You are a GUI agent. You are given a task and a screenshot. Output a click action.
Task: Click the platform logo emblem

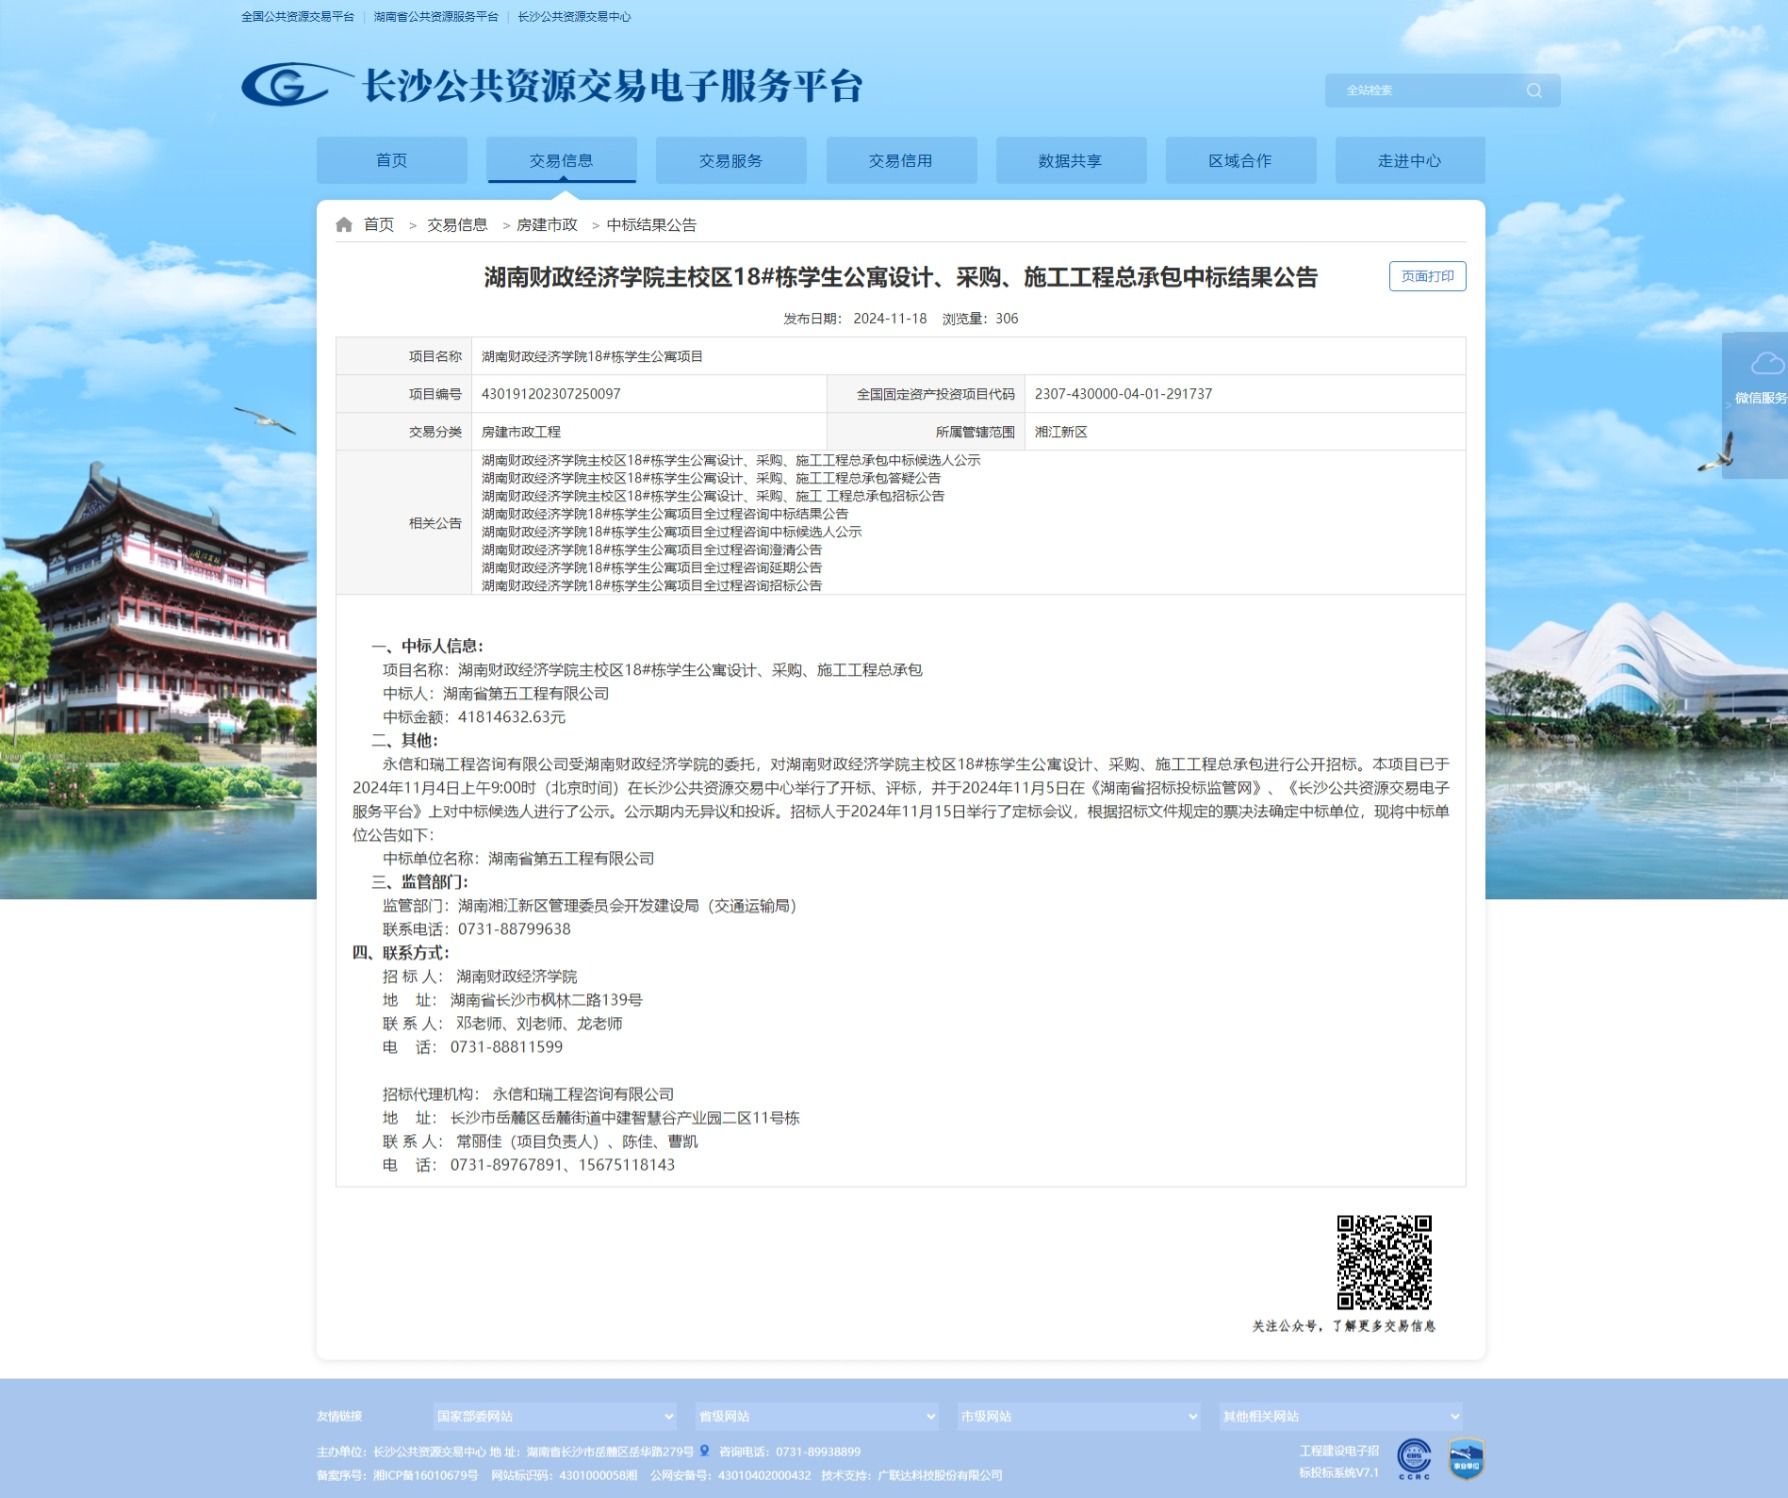(x=288, y=85)
